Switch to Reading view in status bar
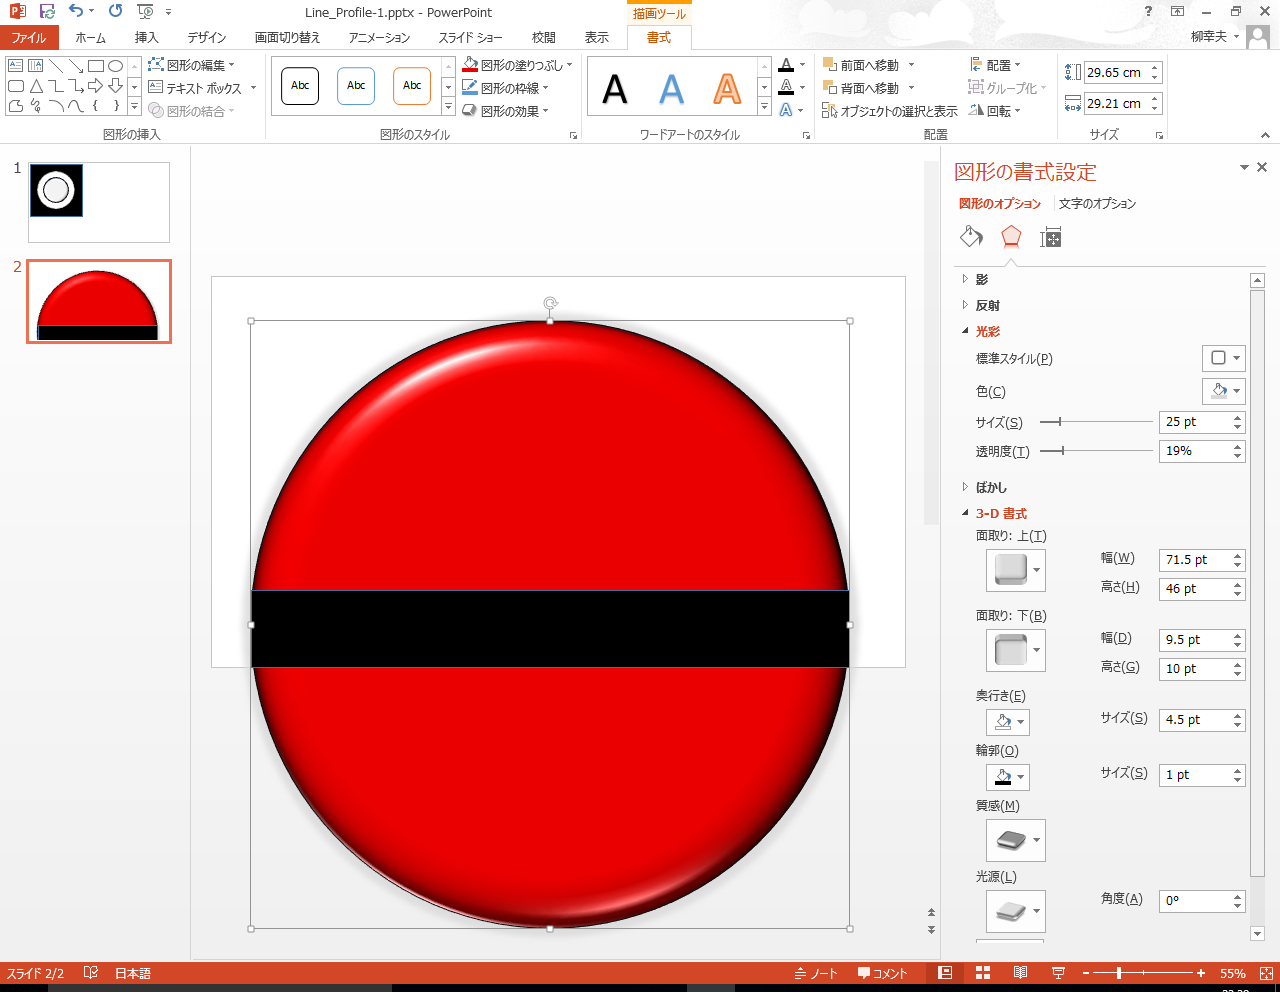 click(x=1020, y=973)
